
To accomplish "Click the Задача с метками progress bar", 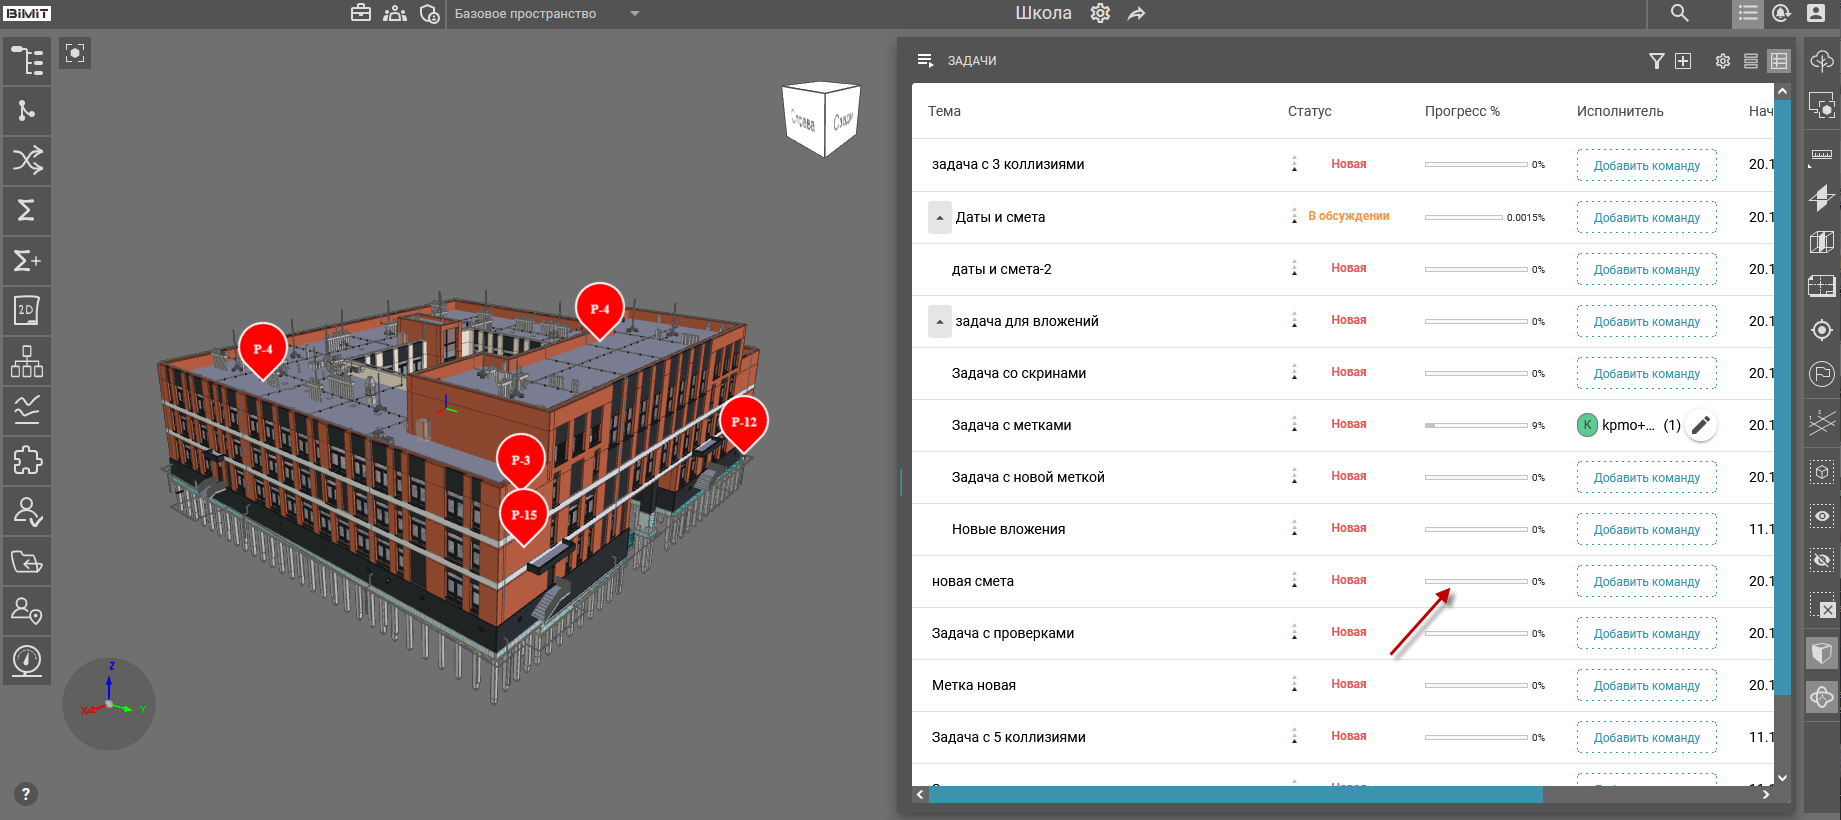I will point(1476,425).
